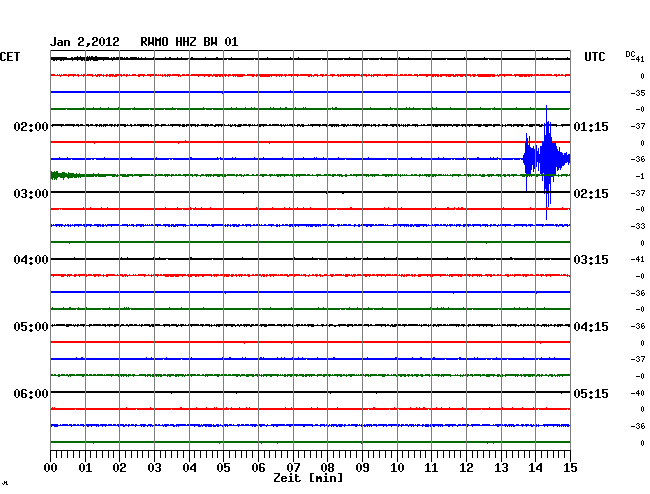650x494 pixels.
Task: Click the UTC time zone label
Action: point(594,57)
